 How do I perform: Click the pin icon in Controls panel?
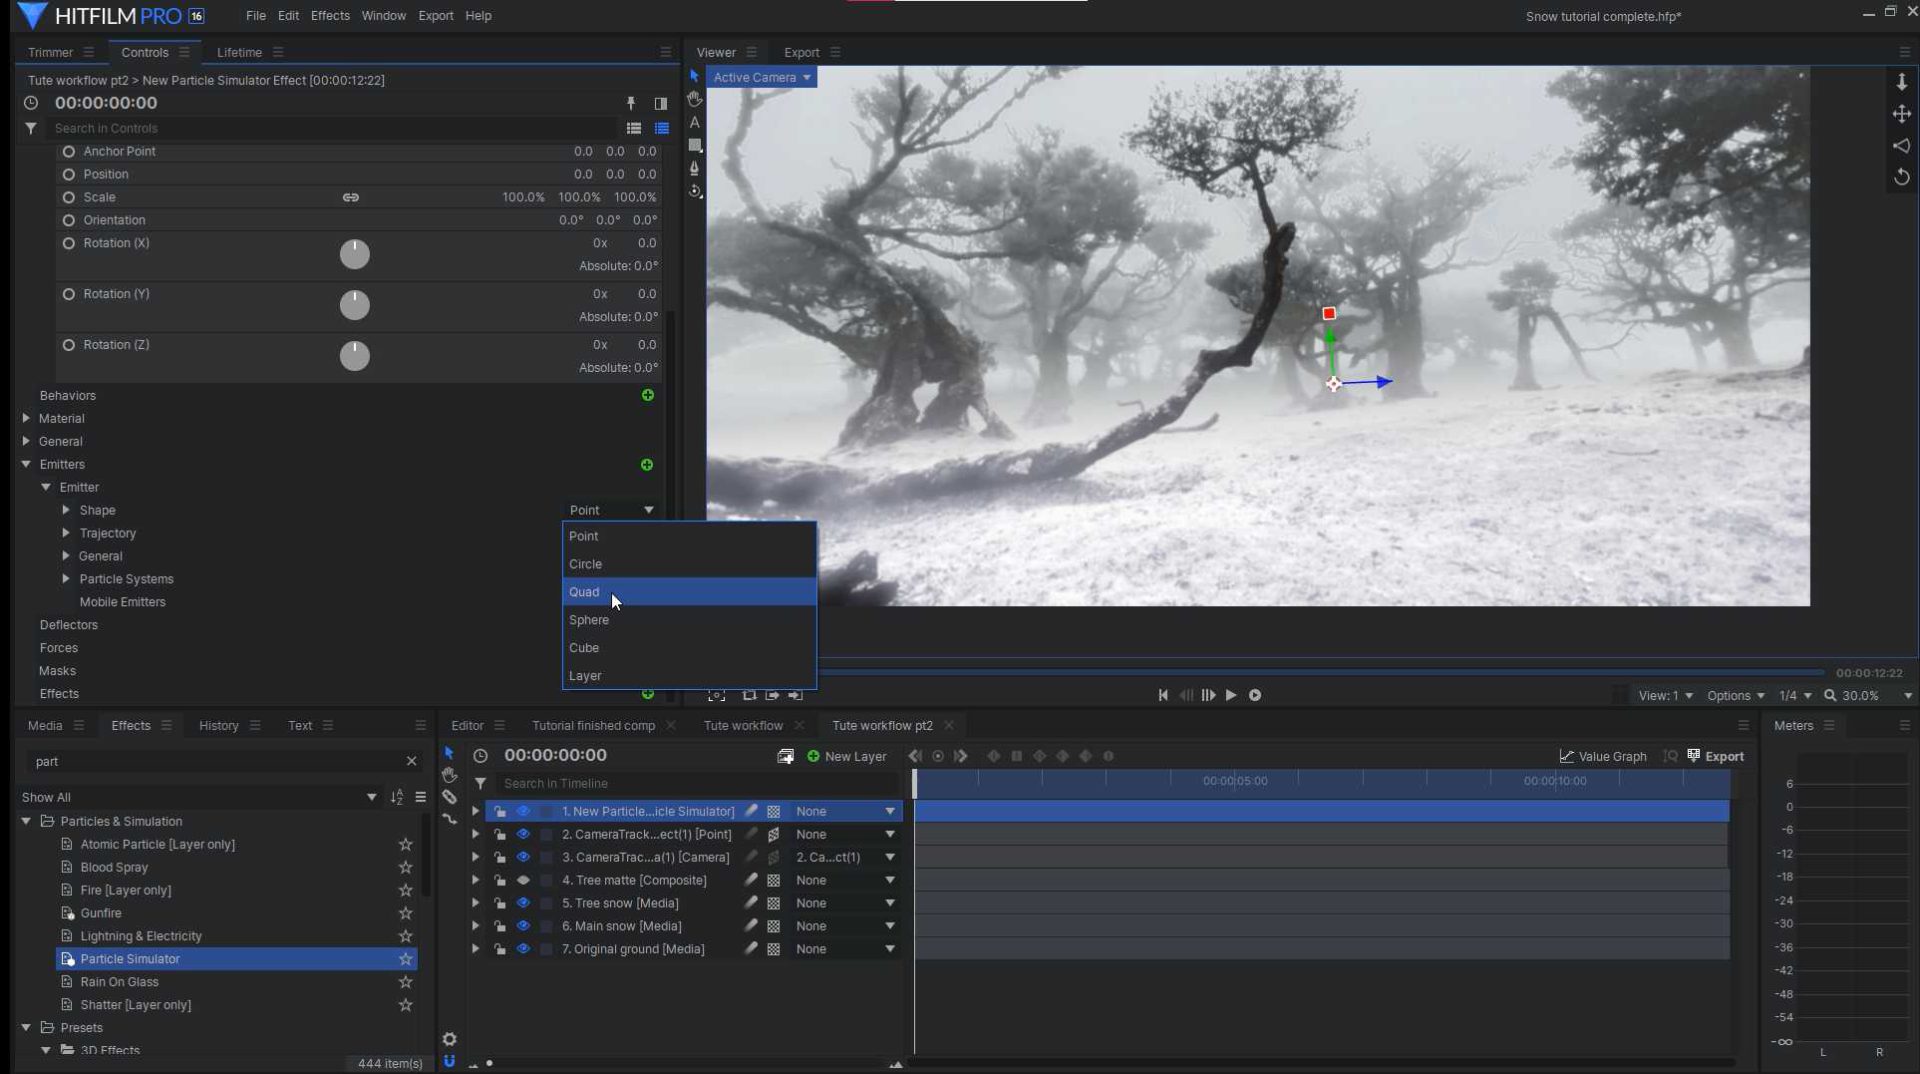pos(631,103)
